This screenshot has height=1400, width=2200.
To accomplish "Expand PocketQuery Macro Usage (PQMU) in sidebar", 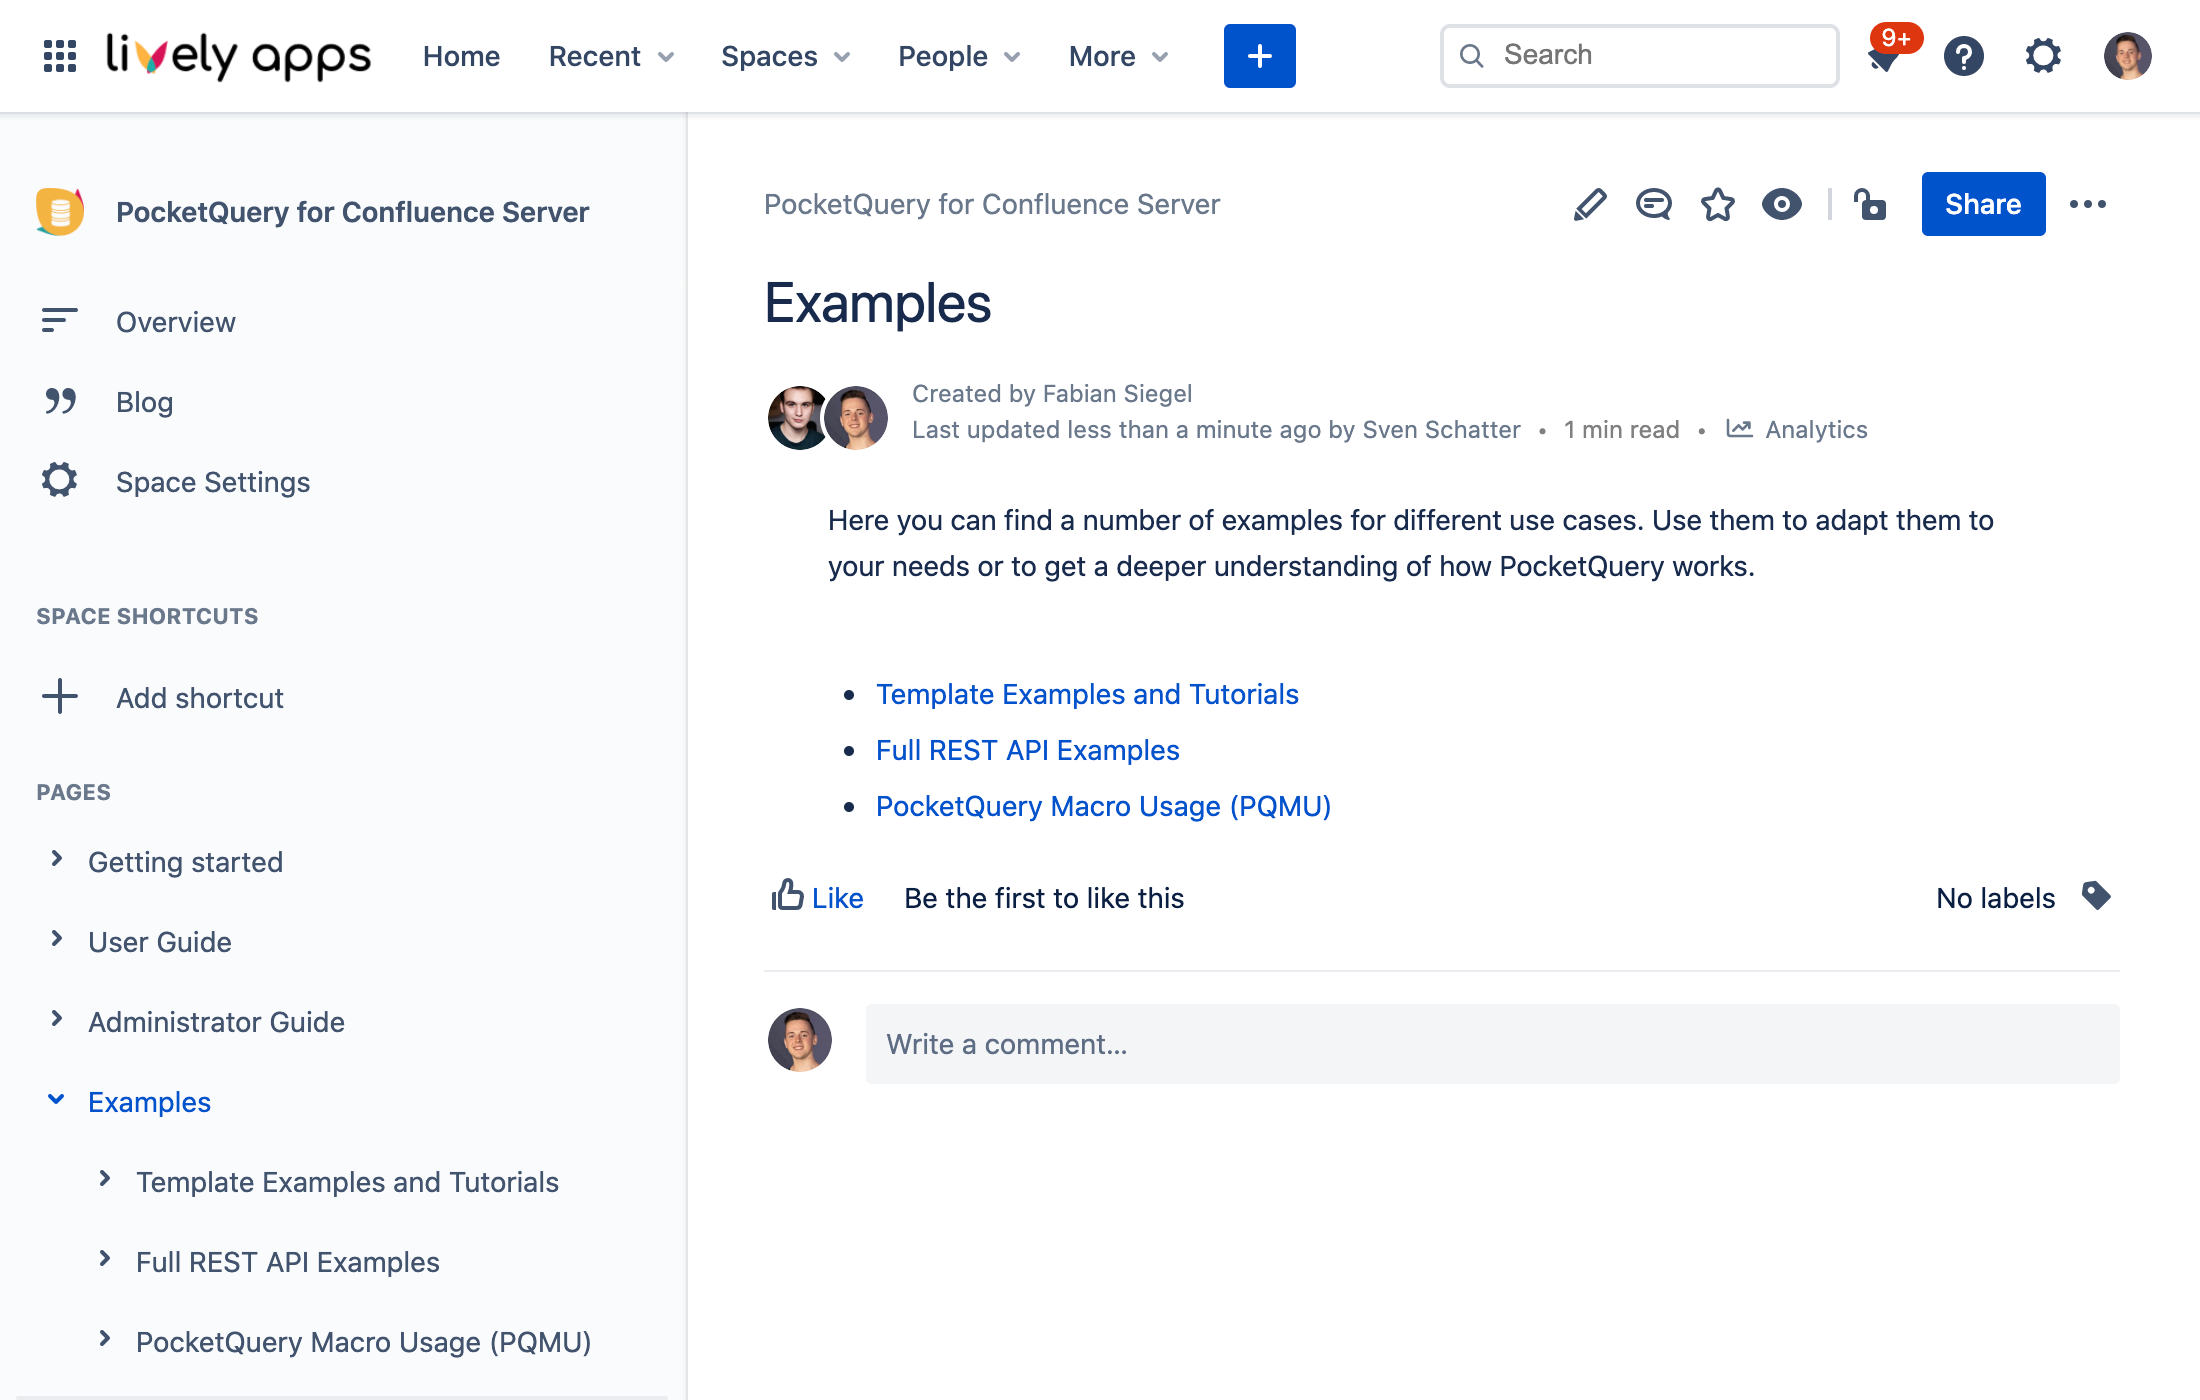I will [x=104, y=1339].
